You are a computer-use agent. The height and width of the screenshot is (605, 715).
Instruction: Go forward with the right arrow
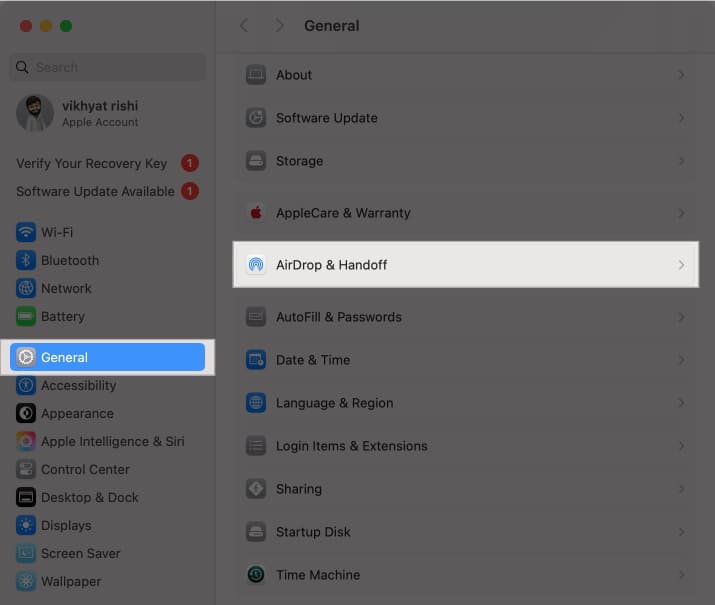280,26
